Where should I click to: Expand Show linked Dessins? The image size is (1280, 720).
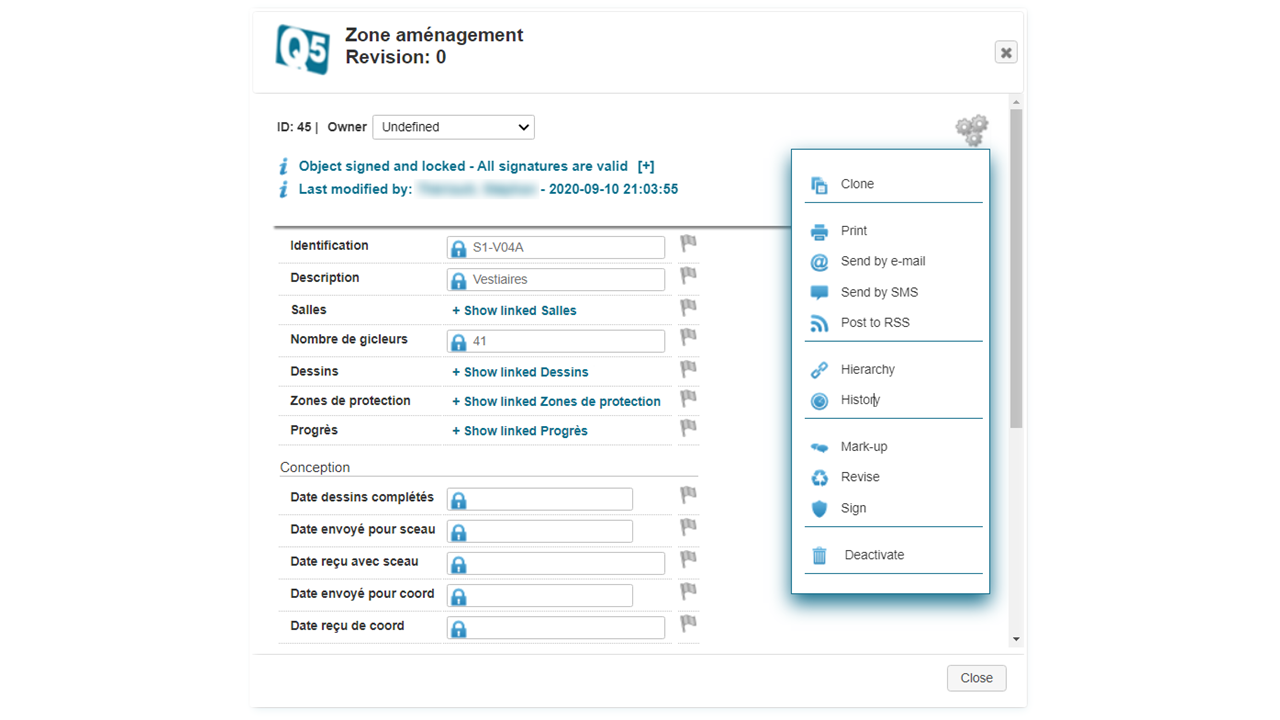(x=520, y=372)
